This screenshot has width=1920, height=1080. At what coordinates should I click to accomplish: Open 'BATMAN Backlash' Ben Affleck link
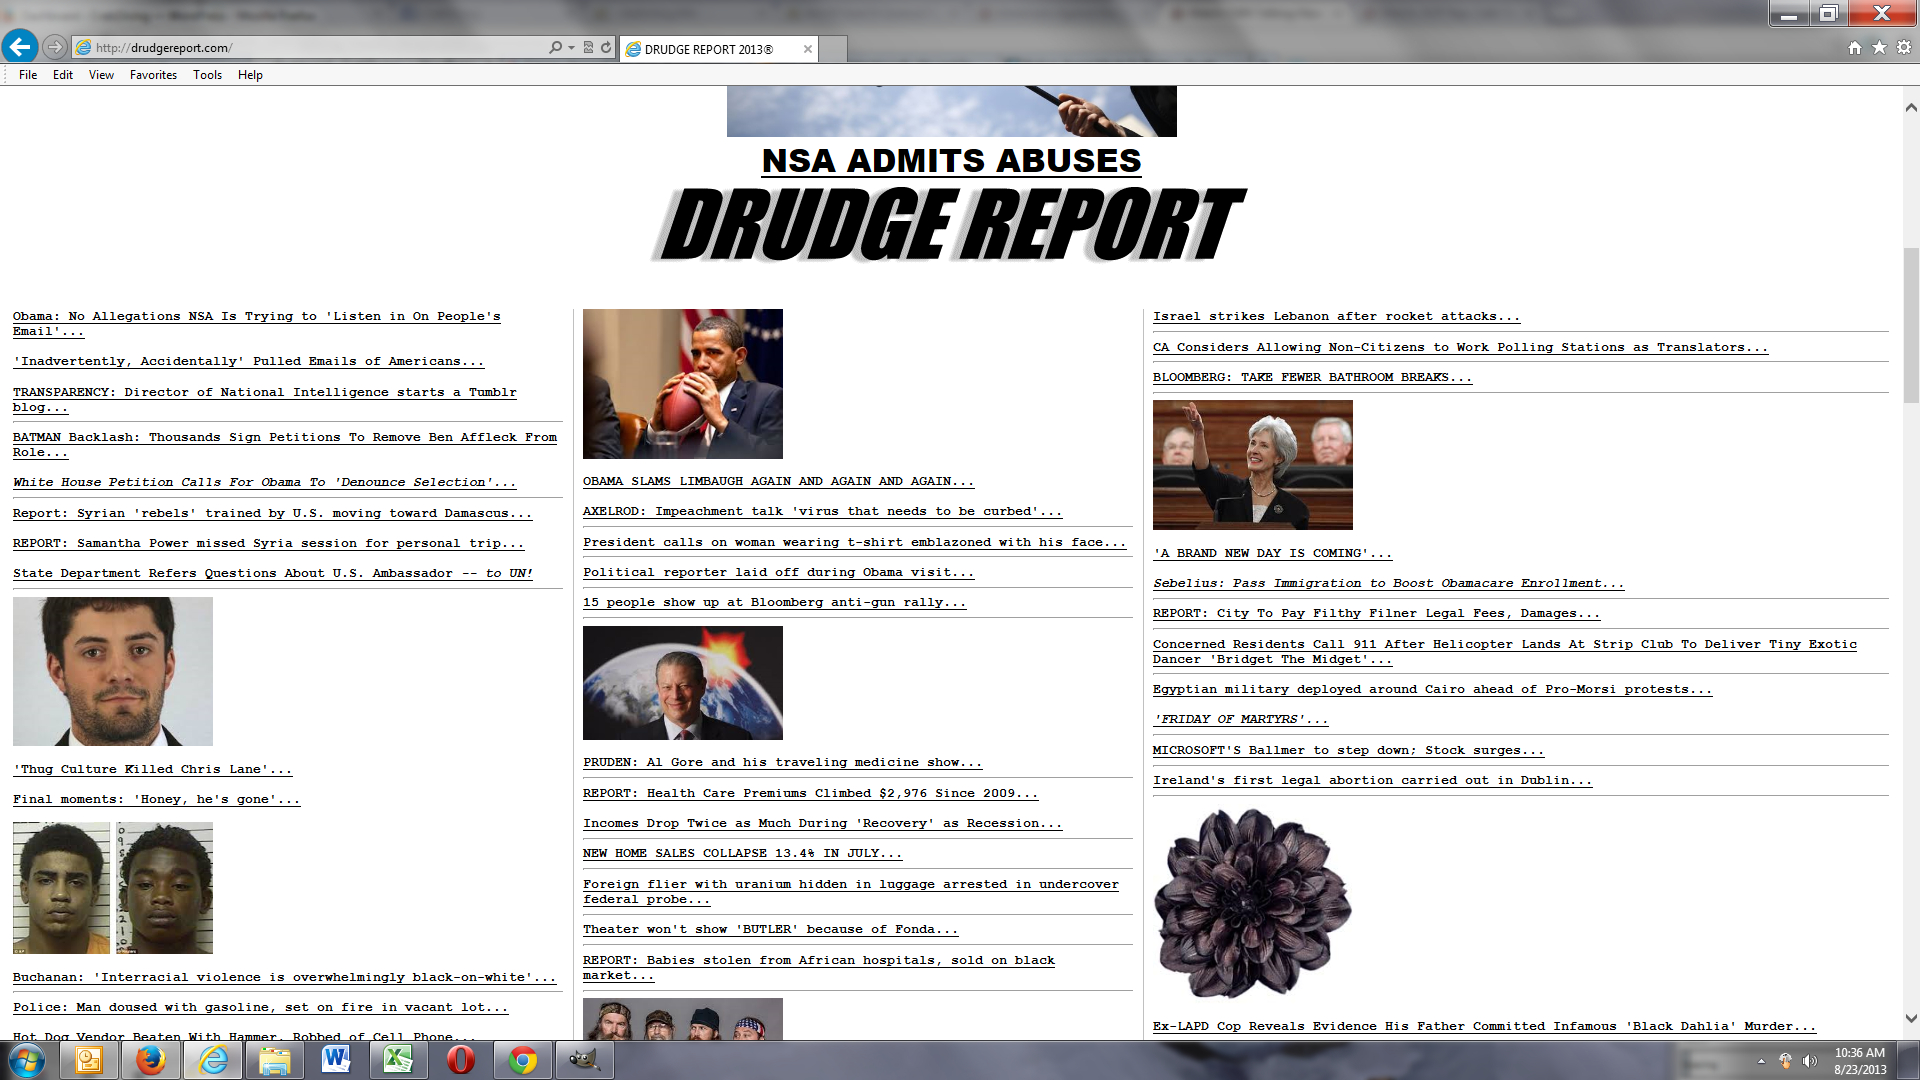[285, 445]
